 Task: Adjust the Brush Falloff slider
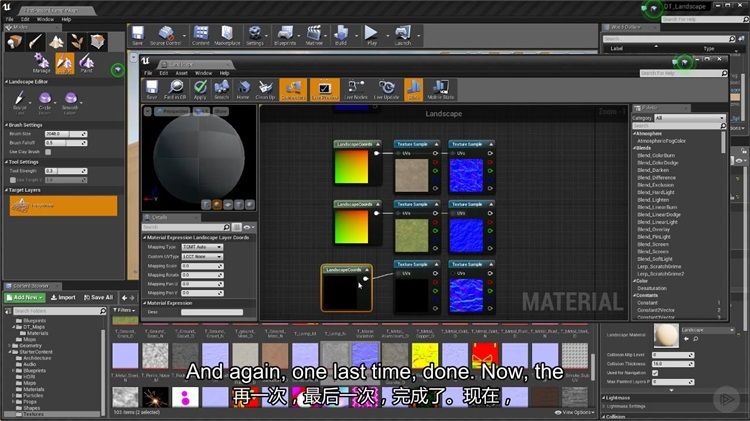tap(66, 143)
